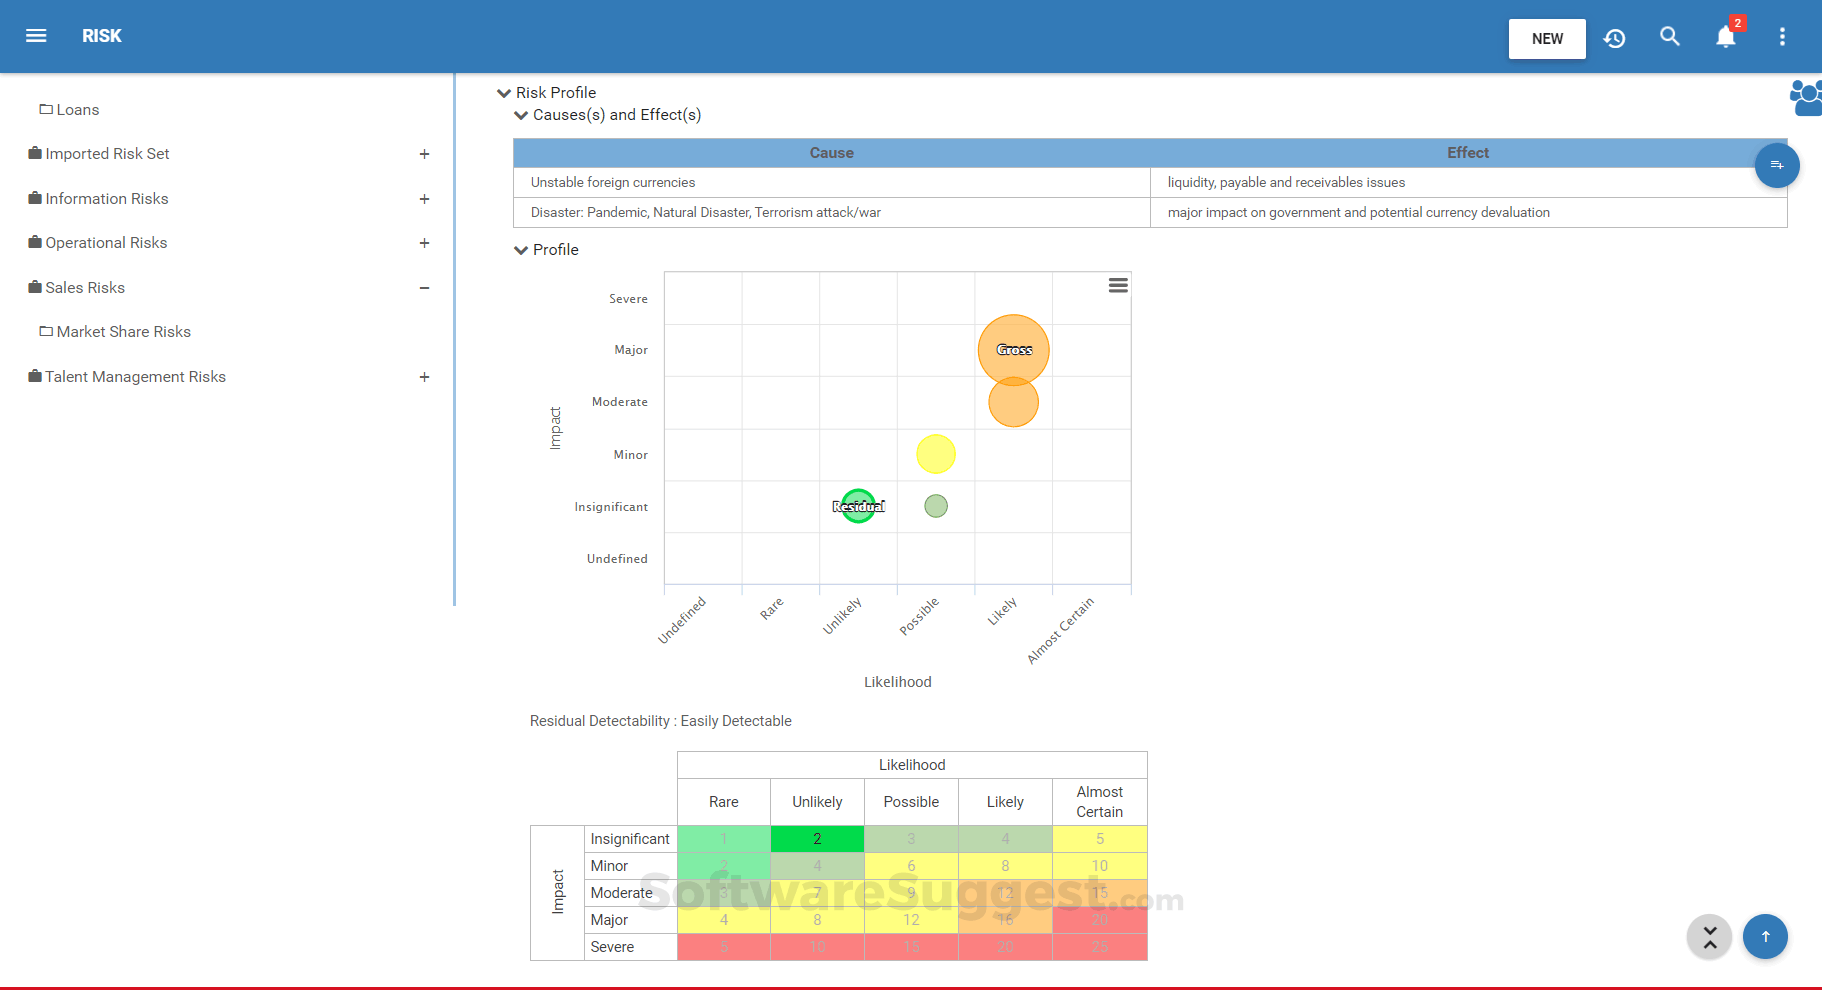
Task: Open the navigation hamburger menu
Action: 36,36
